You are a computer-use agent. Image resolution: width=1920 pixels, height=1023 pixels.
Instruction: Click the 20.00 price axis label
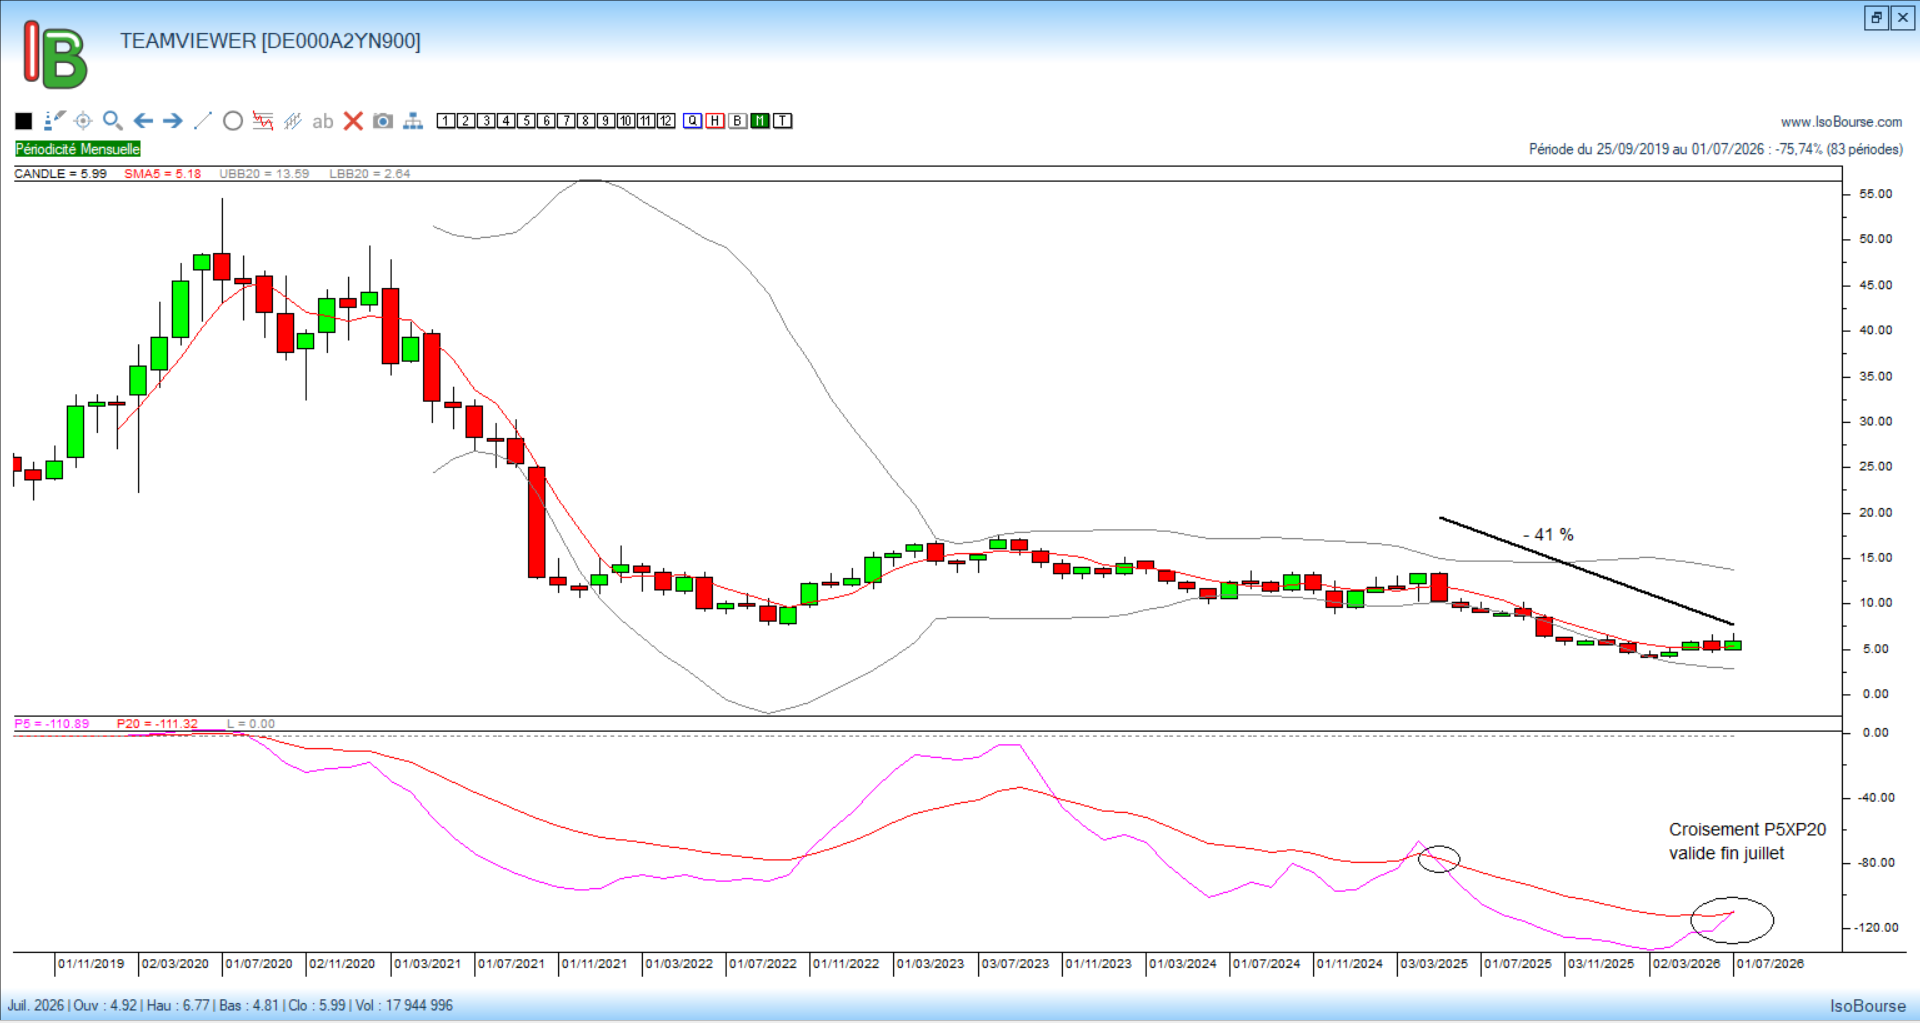(x=1876, y=513)
